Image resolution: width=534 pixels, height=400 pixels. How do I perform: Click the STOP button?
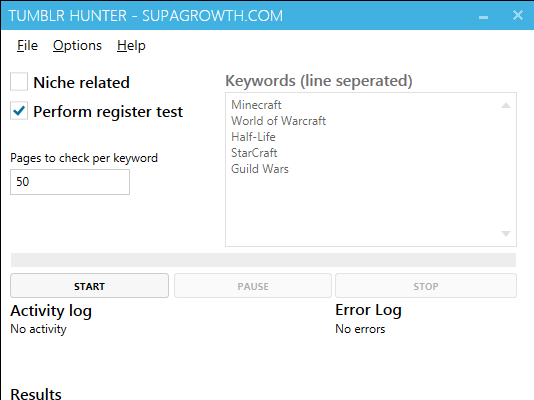pos(426,286)
